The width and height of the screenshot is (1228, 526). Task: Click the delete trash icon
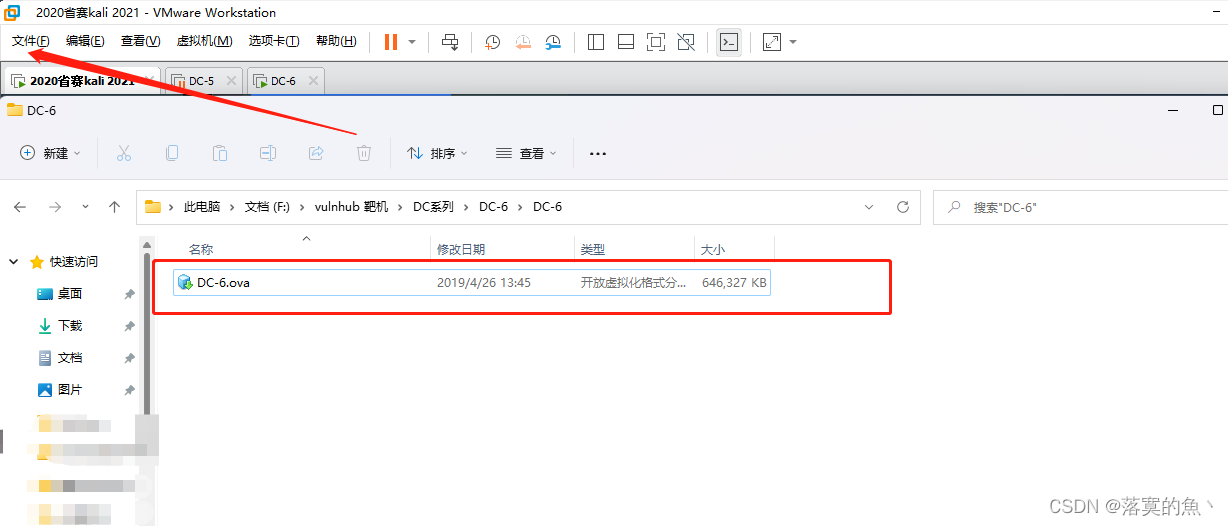364,153
